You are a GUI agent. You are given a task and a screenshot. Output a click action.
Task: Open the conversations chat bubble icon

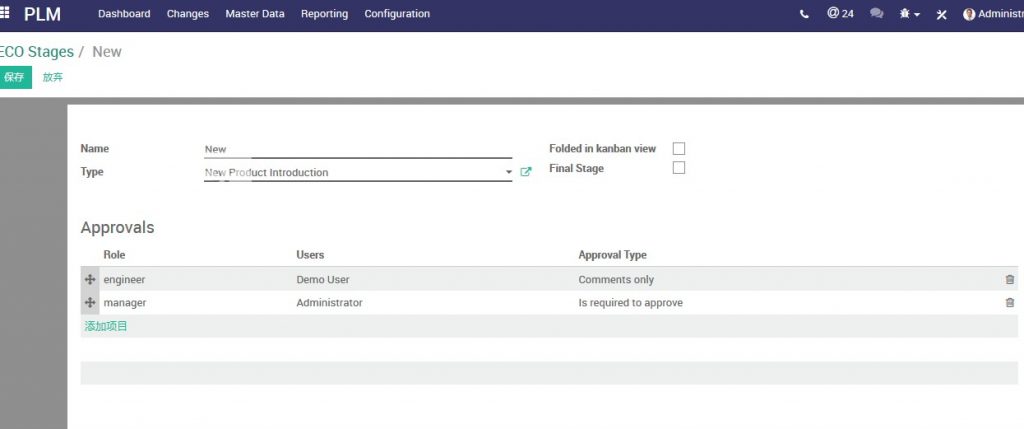(877, 14)
